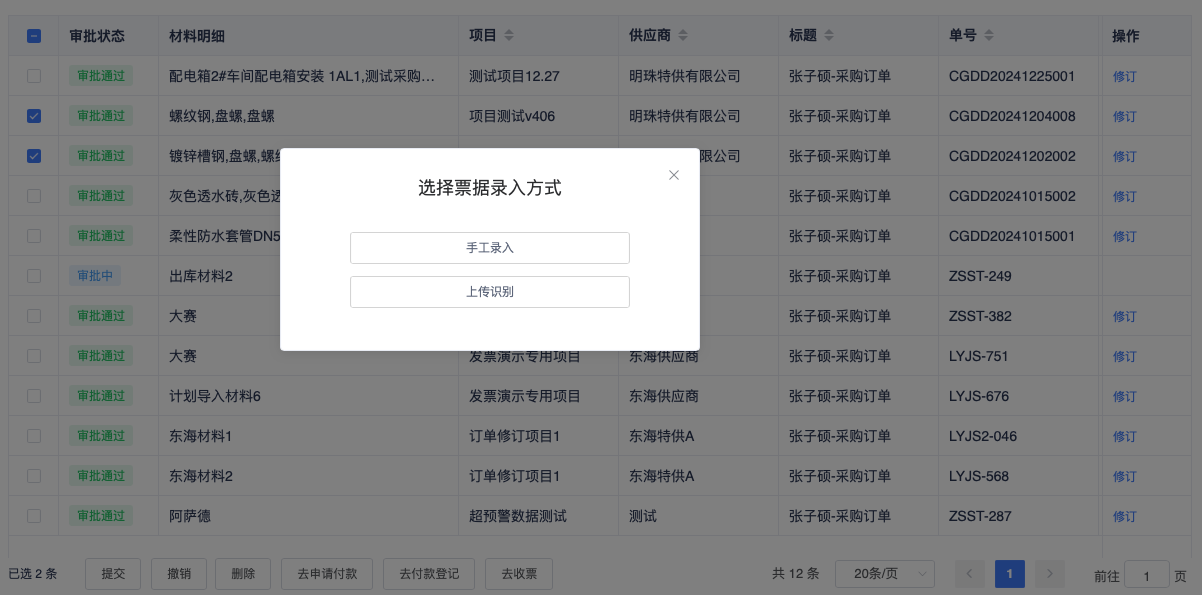1202x595 pixels.
Task: Select 东海供应商 in row LYJS-676
Action: pos(664,396)
